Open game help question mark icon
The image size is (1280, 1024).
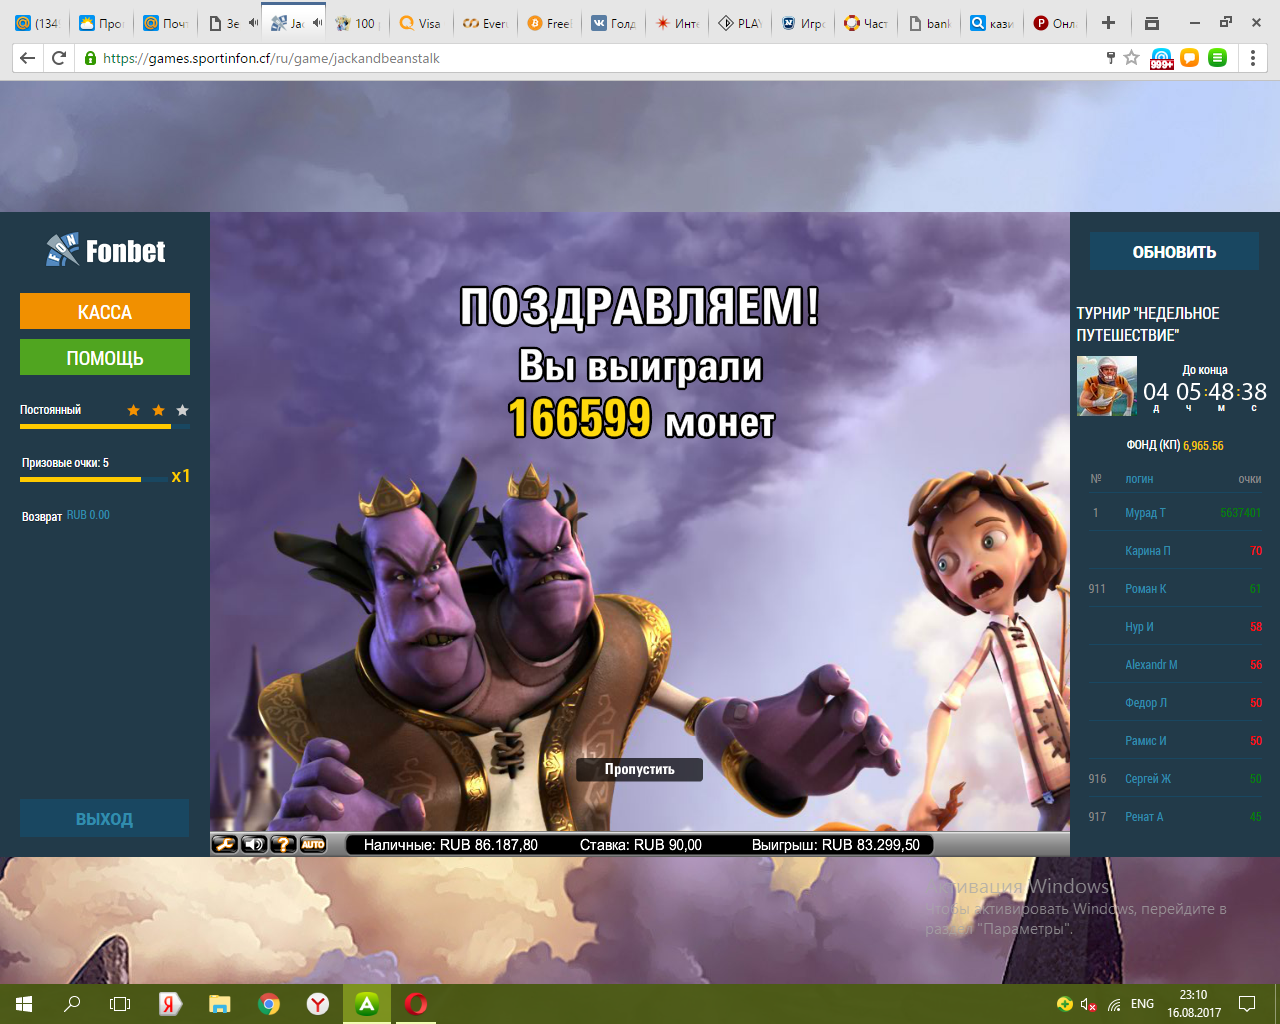point(284,845)
